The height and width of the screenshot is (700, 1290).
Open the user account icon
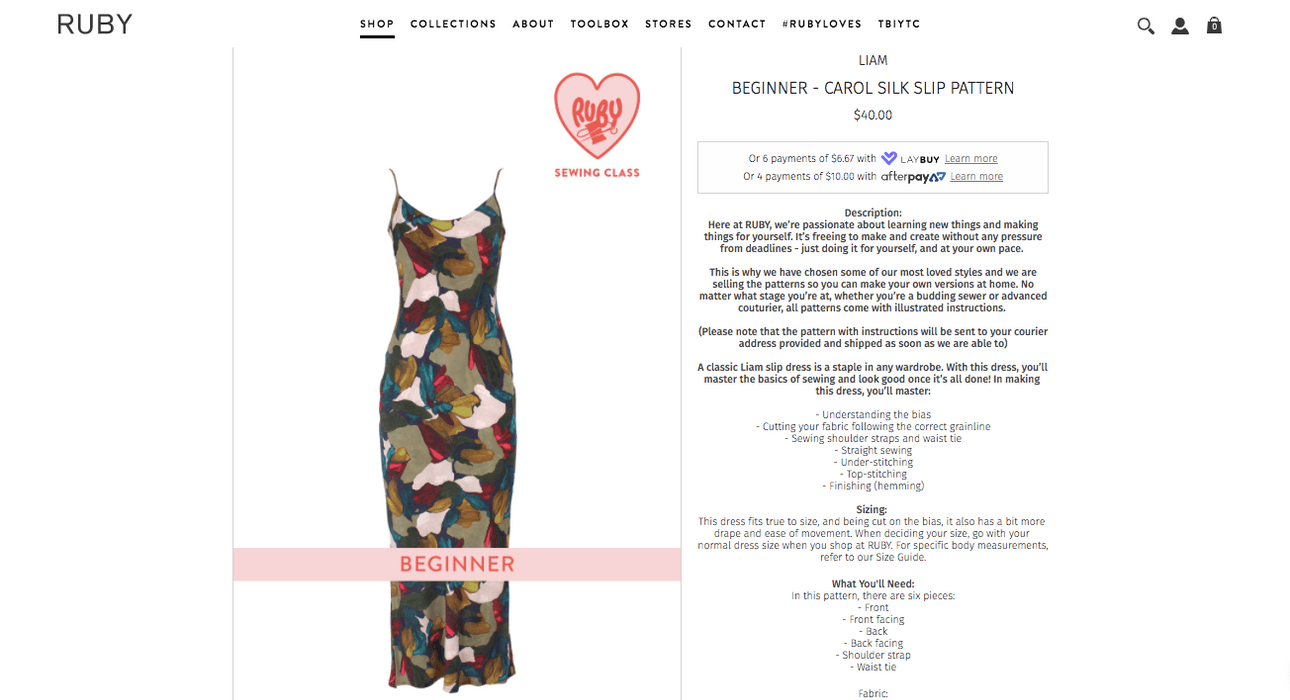[x=1180, y=26]
